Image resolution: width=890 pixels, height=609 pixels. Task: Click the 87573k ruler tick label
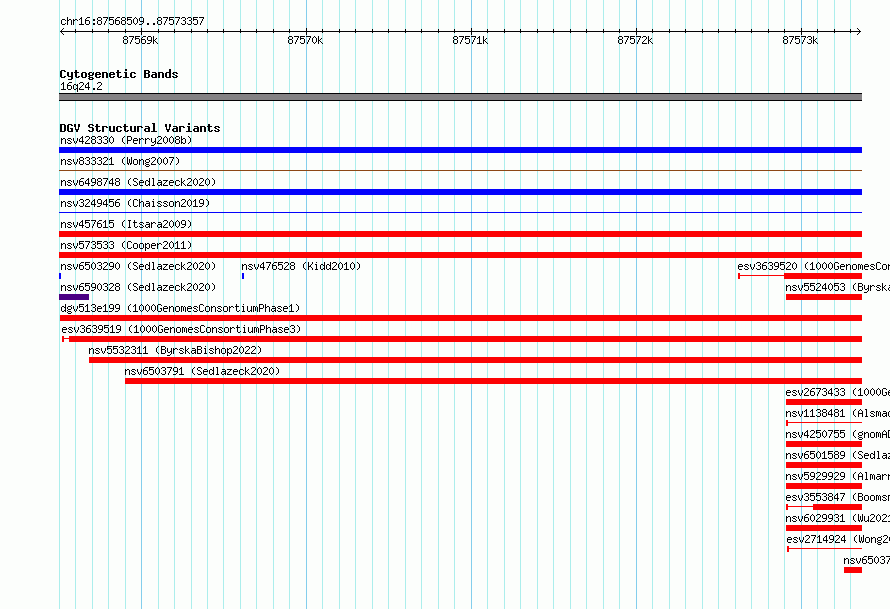(x=800, y=40)
